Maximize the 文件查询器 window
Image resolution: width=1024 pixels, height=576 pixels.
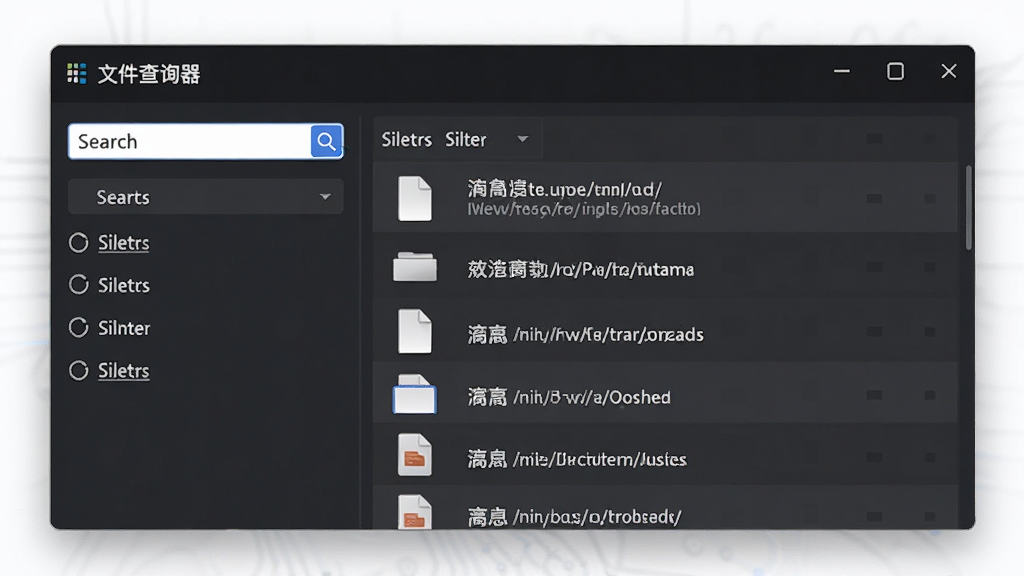click(x=895, y=71)
